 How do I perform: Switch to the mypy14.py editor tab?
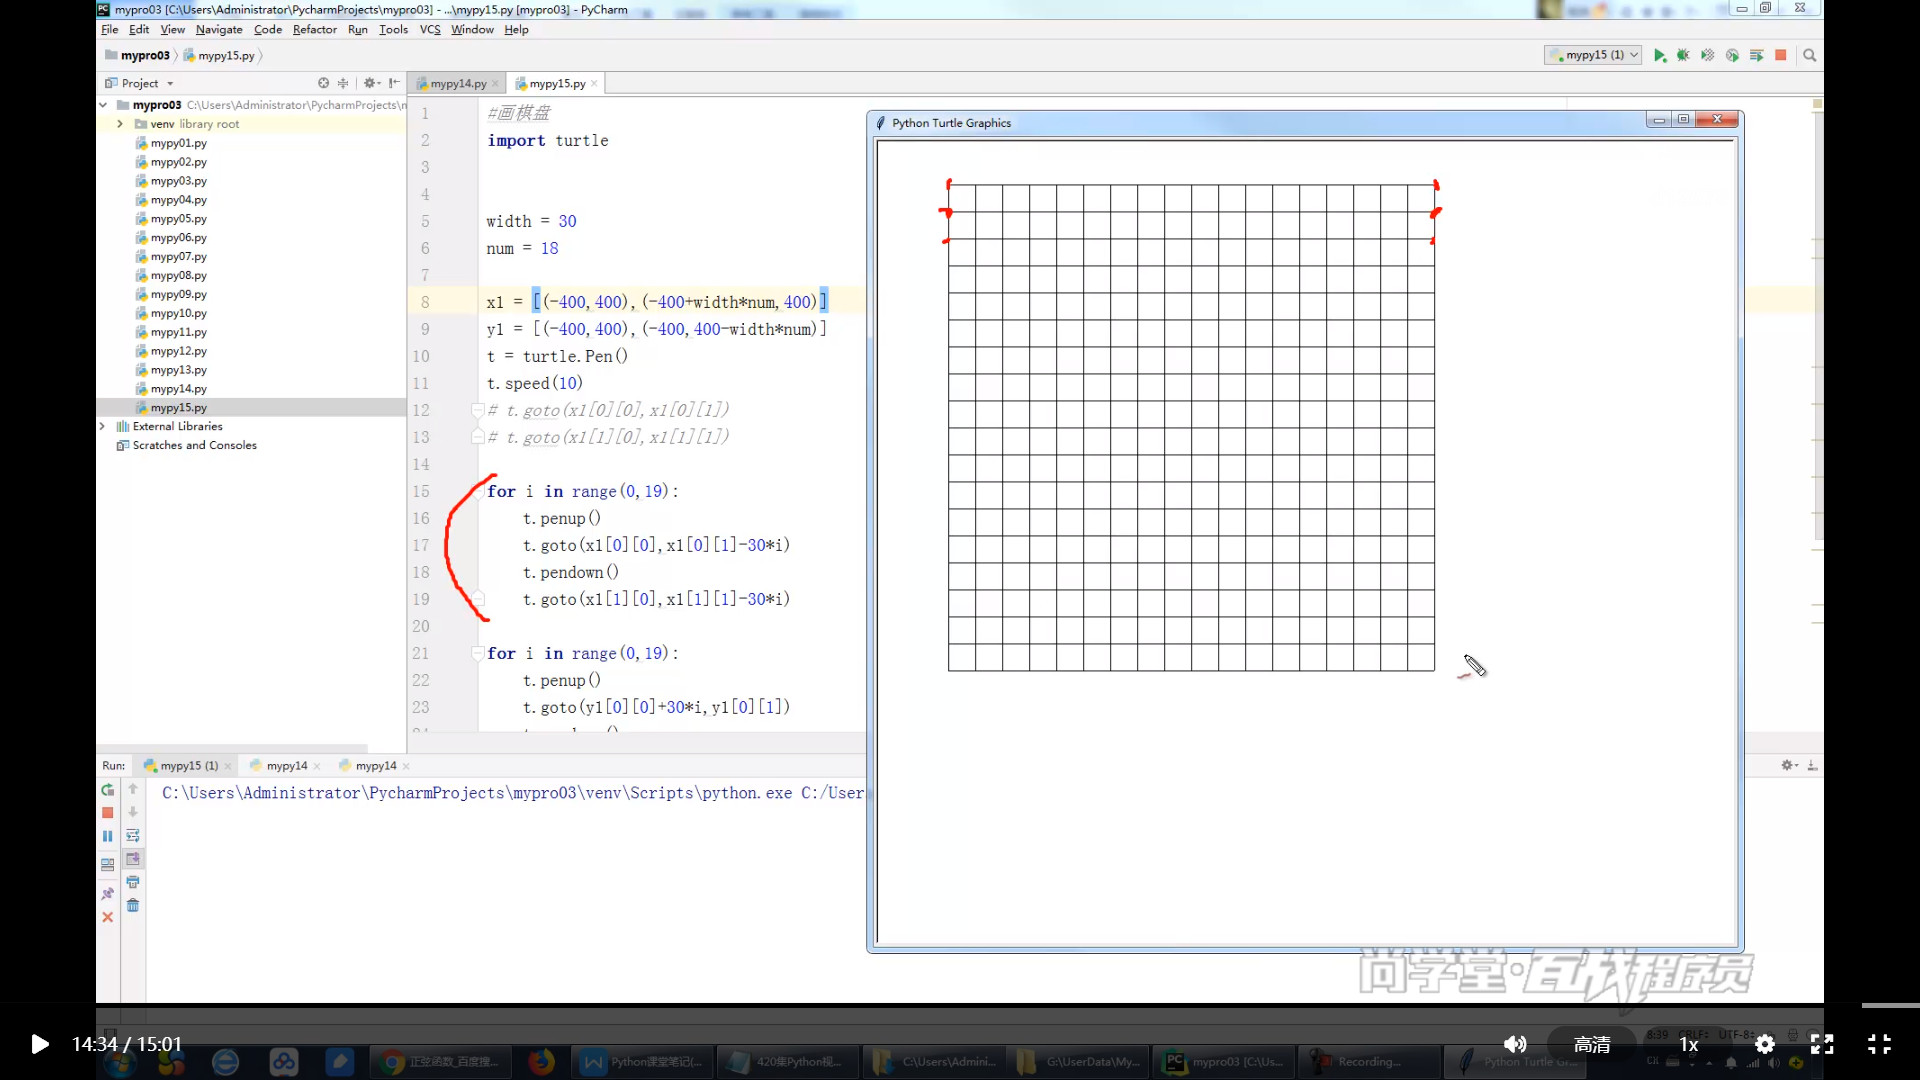pyautogui.click(x=457, y=83)
